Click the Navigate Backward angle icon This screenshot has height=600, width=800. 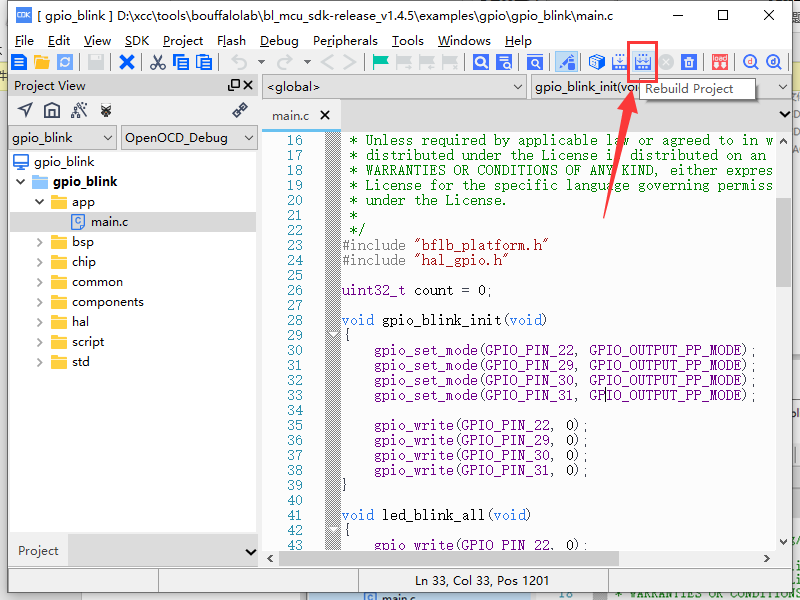pyautogui.click(x=327, y=62)
